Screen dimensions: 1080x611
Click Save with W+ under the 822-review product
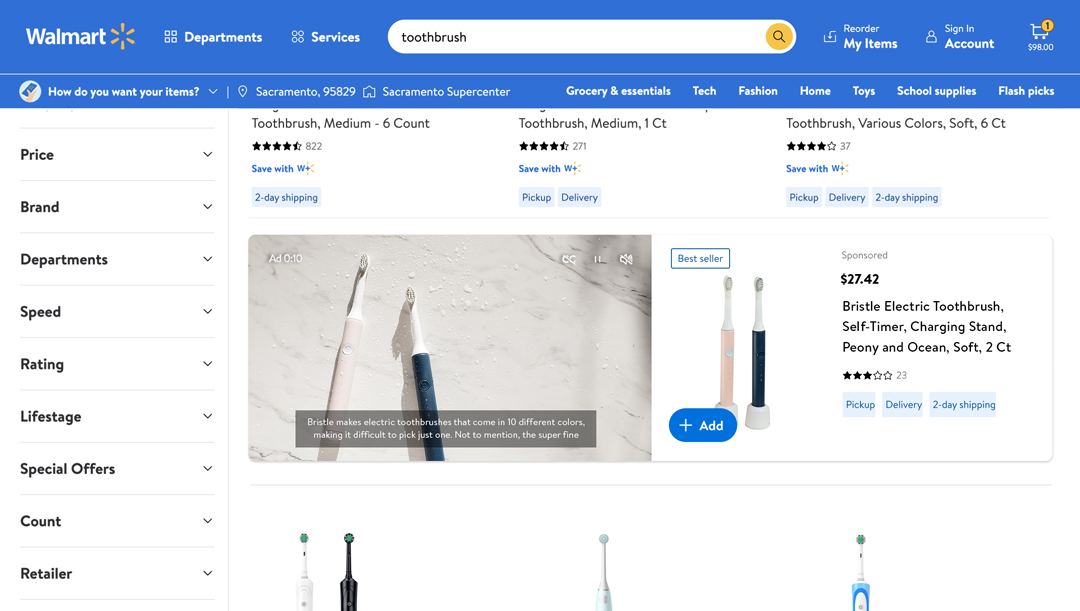[282, 169]
